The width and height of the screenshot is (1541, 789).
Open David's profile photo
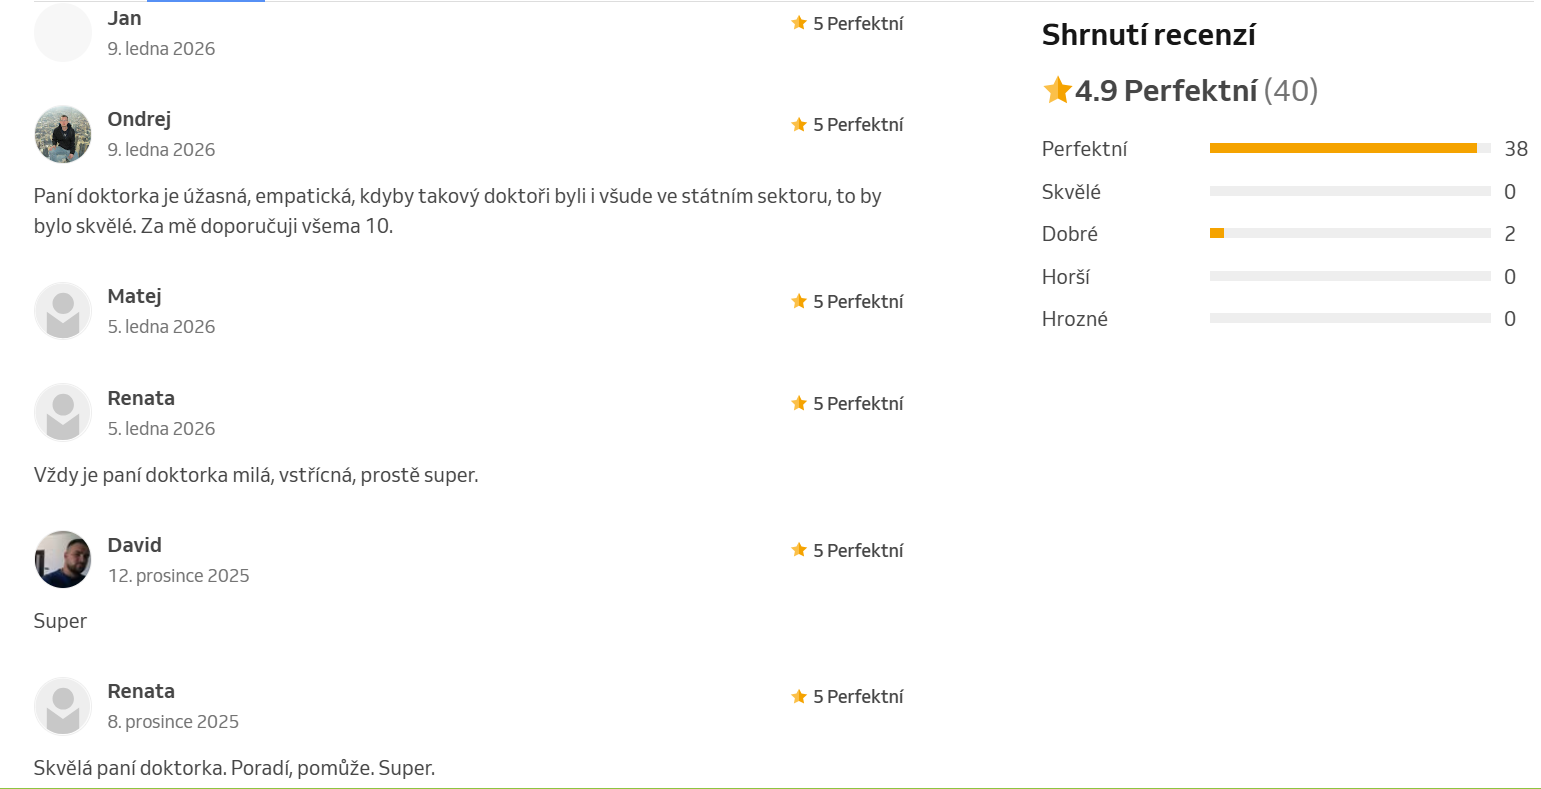click(63, 560)
